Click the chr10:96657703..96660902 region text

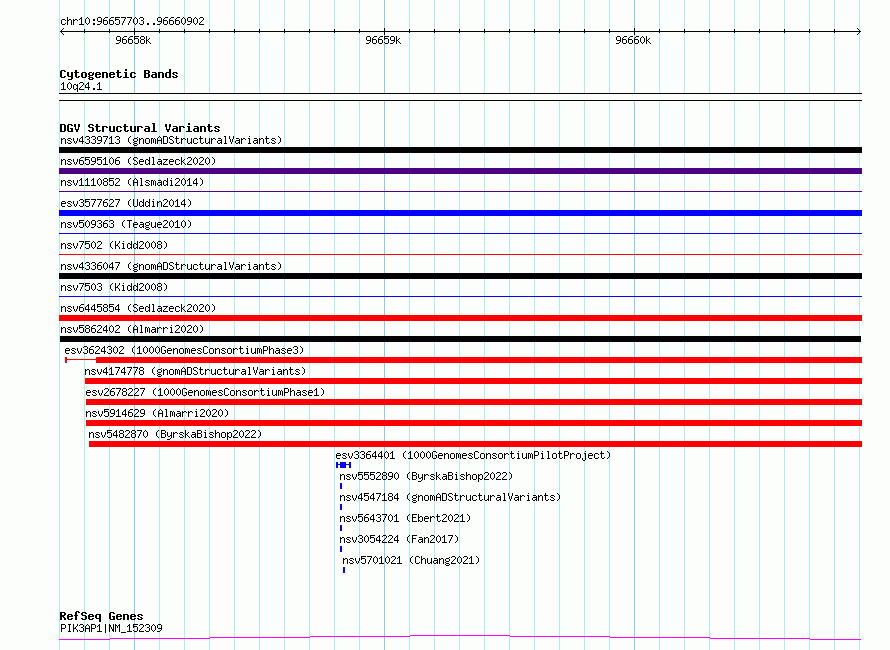pyautogui.click(x=132, y=21)
